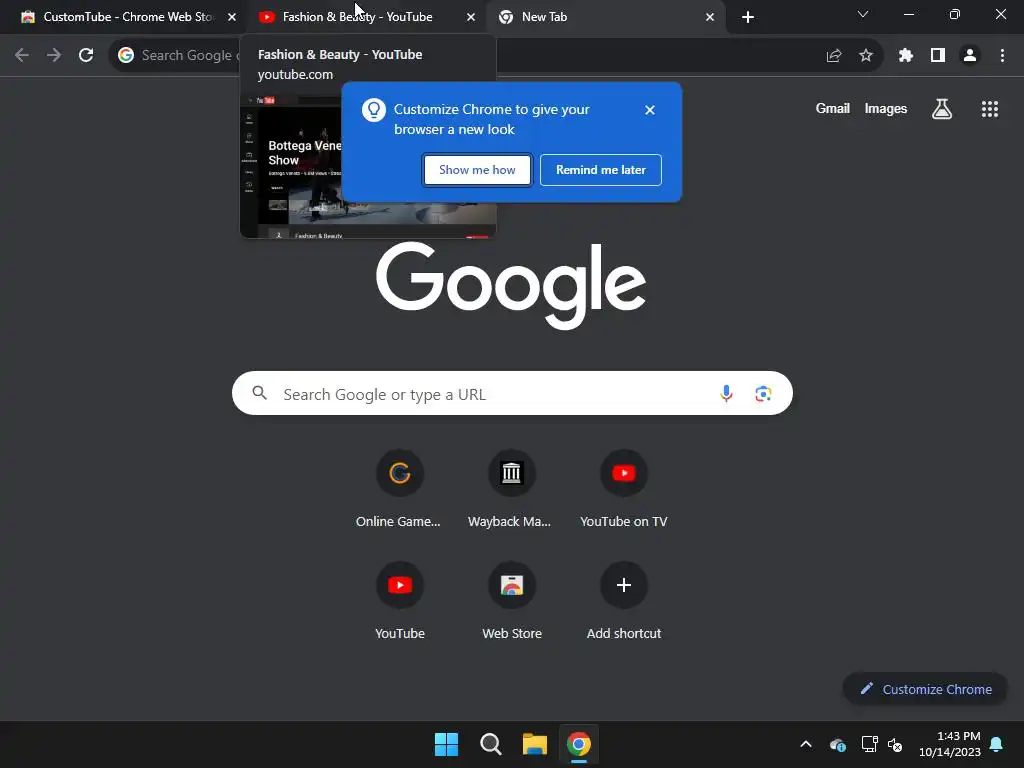The image size is (1024, 768).
Task: Open the tab search chevron dropdown
Action: (863, 14)
